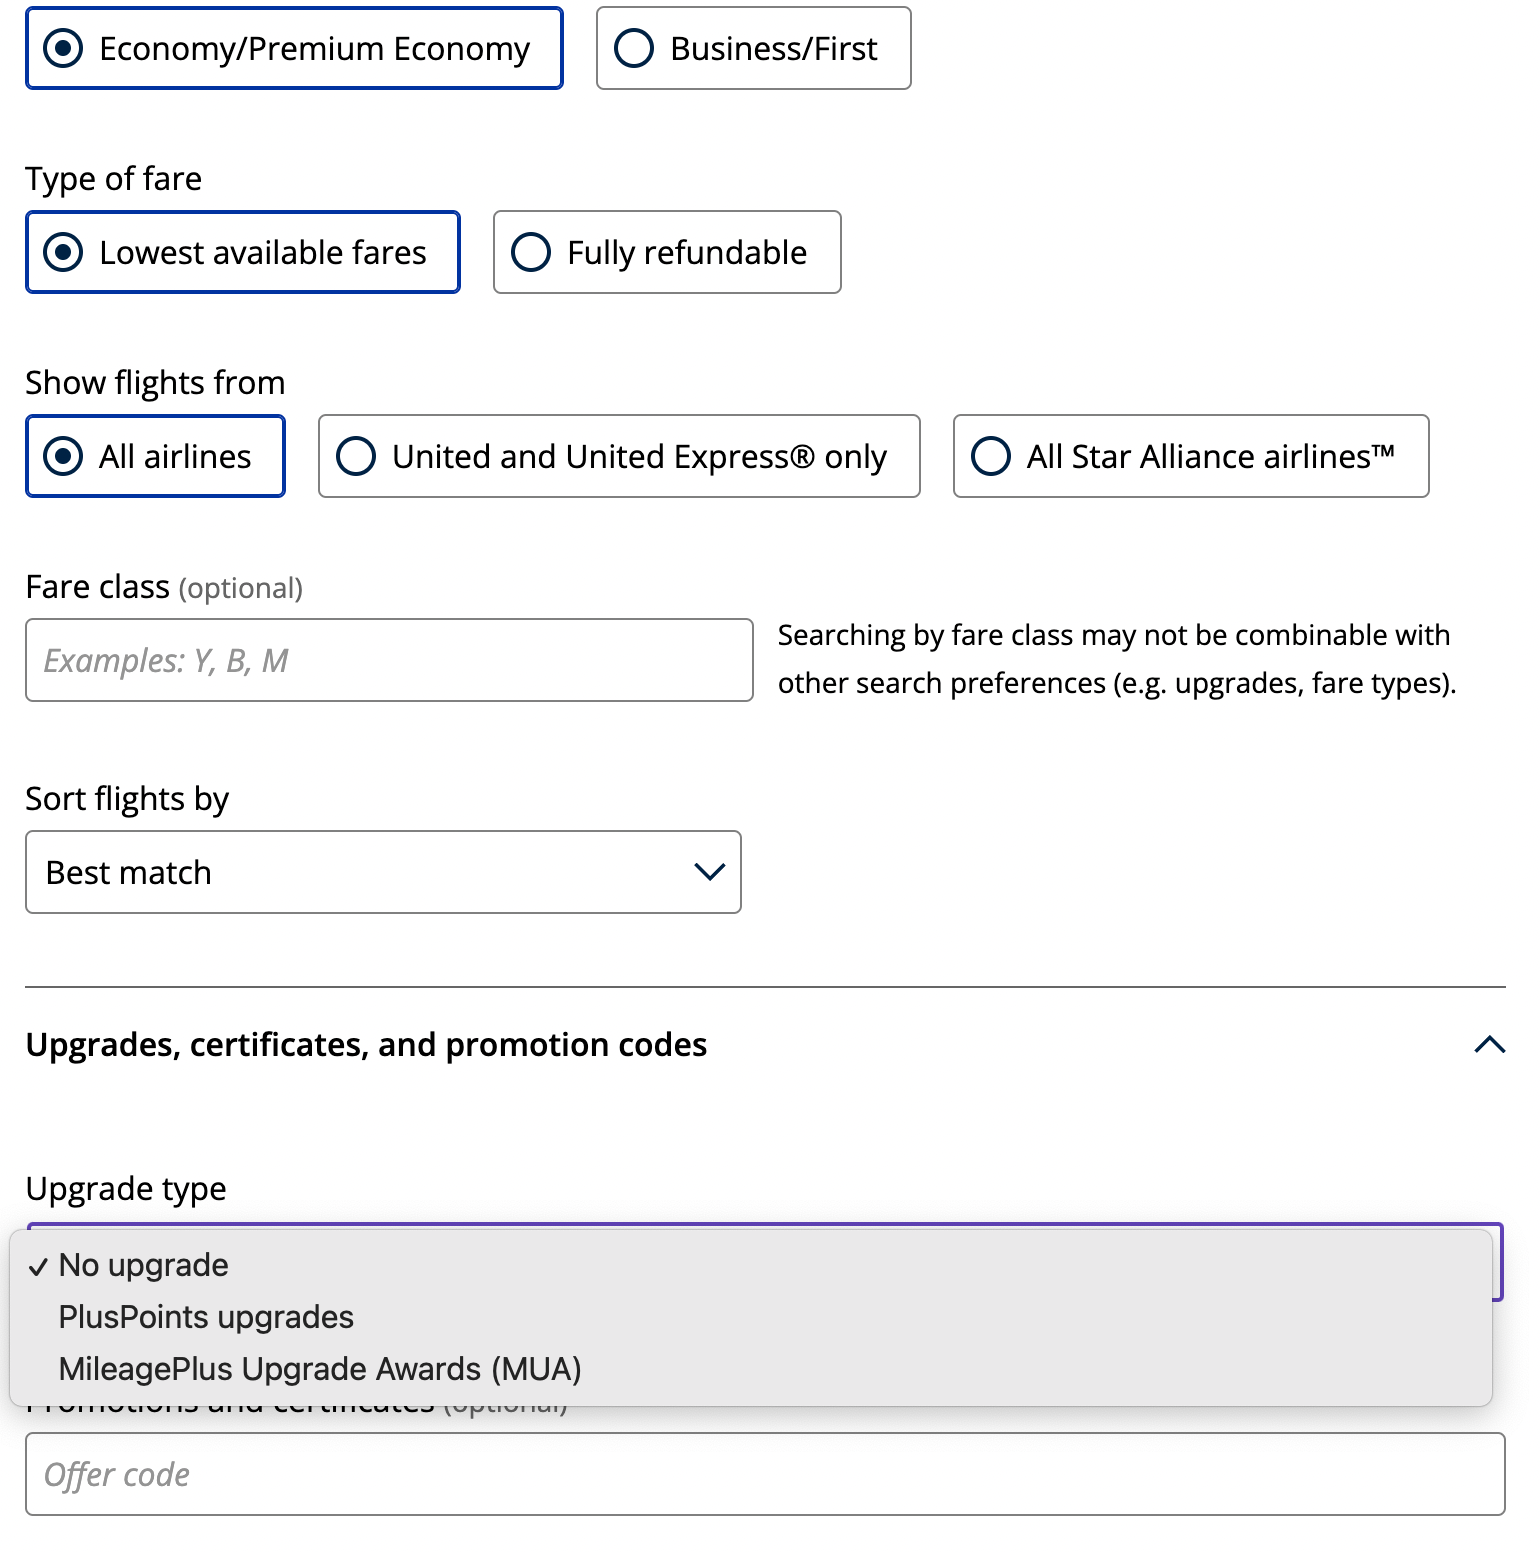
Task: Choose the Fully refundable fare type
Action: coord(531,253)
